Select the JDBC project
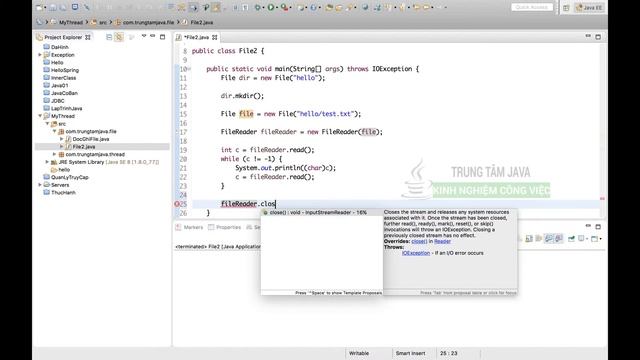 coord(58,101)
